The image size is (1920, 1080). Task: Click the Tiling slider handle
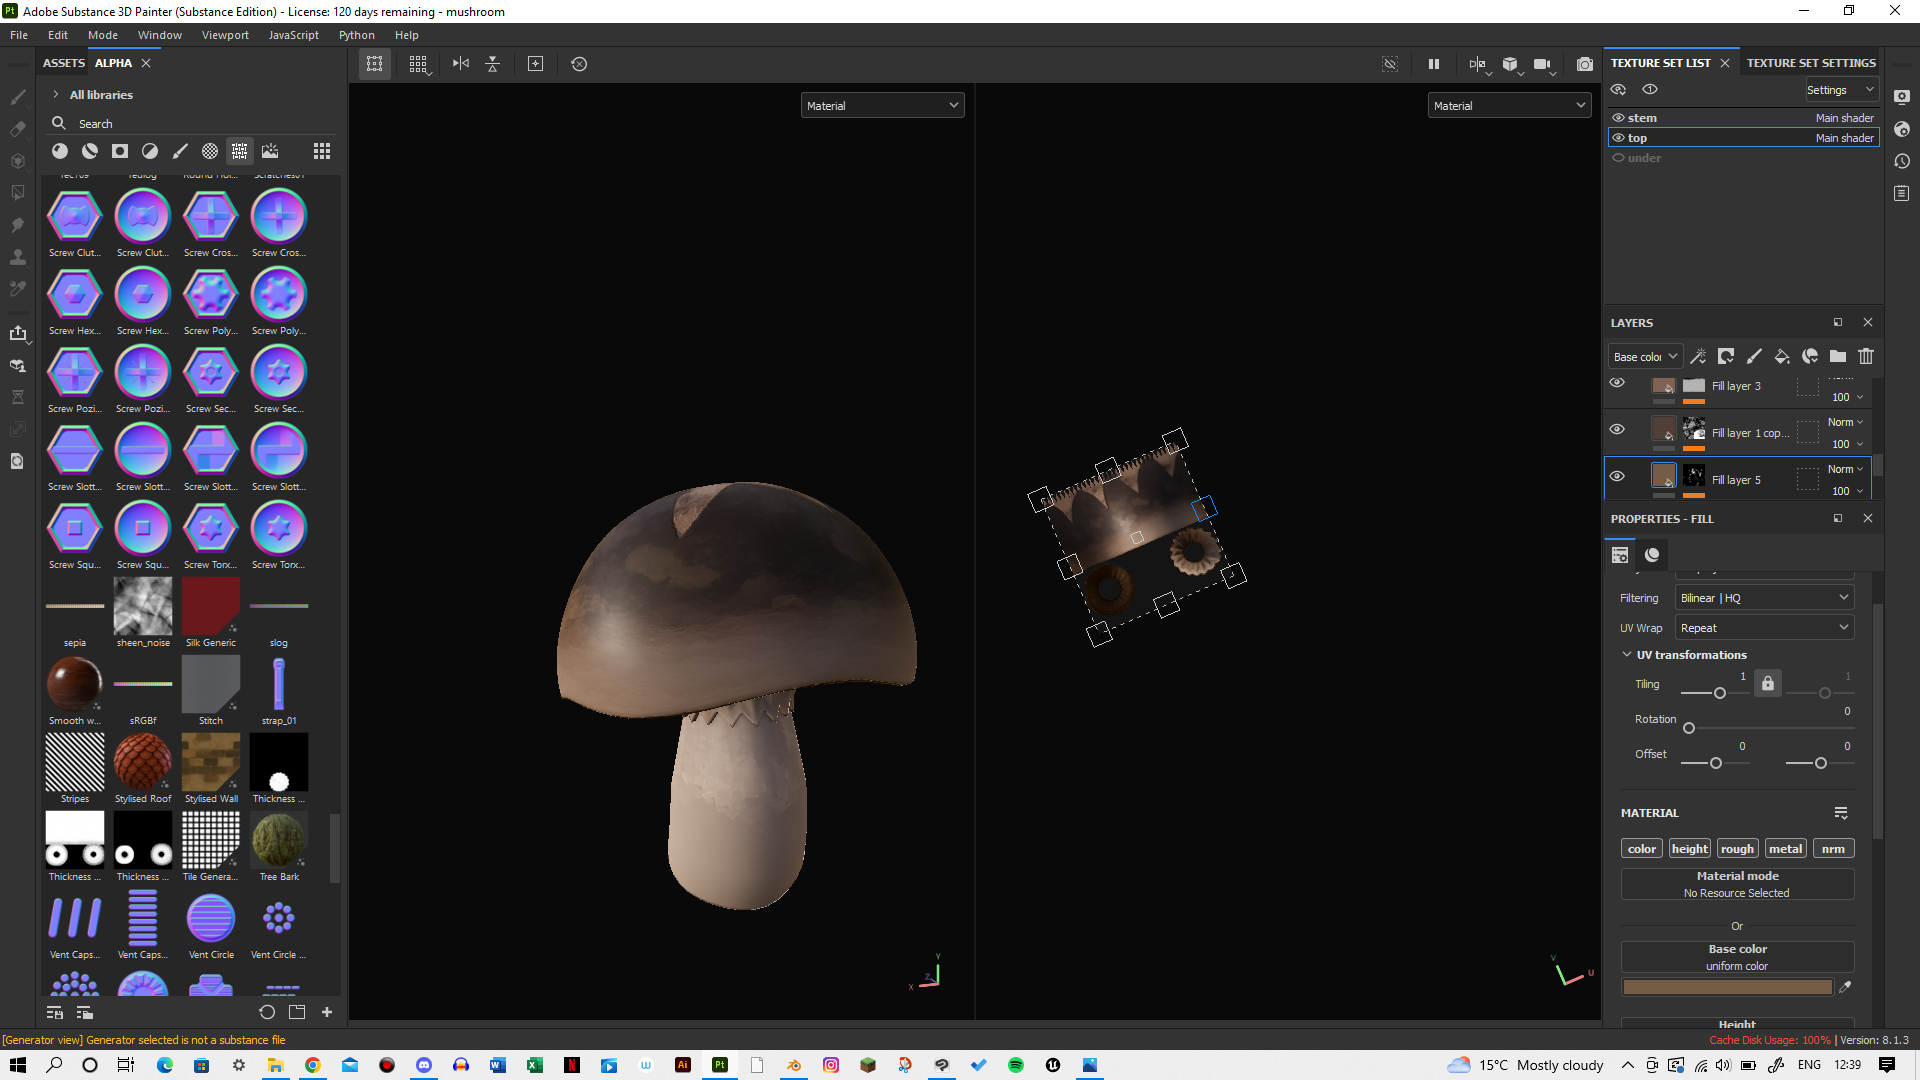coord(1720,693)
